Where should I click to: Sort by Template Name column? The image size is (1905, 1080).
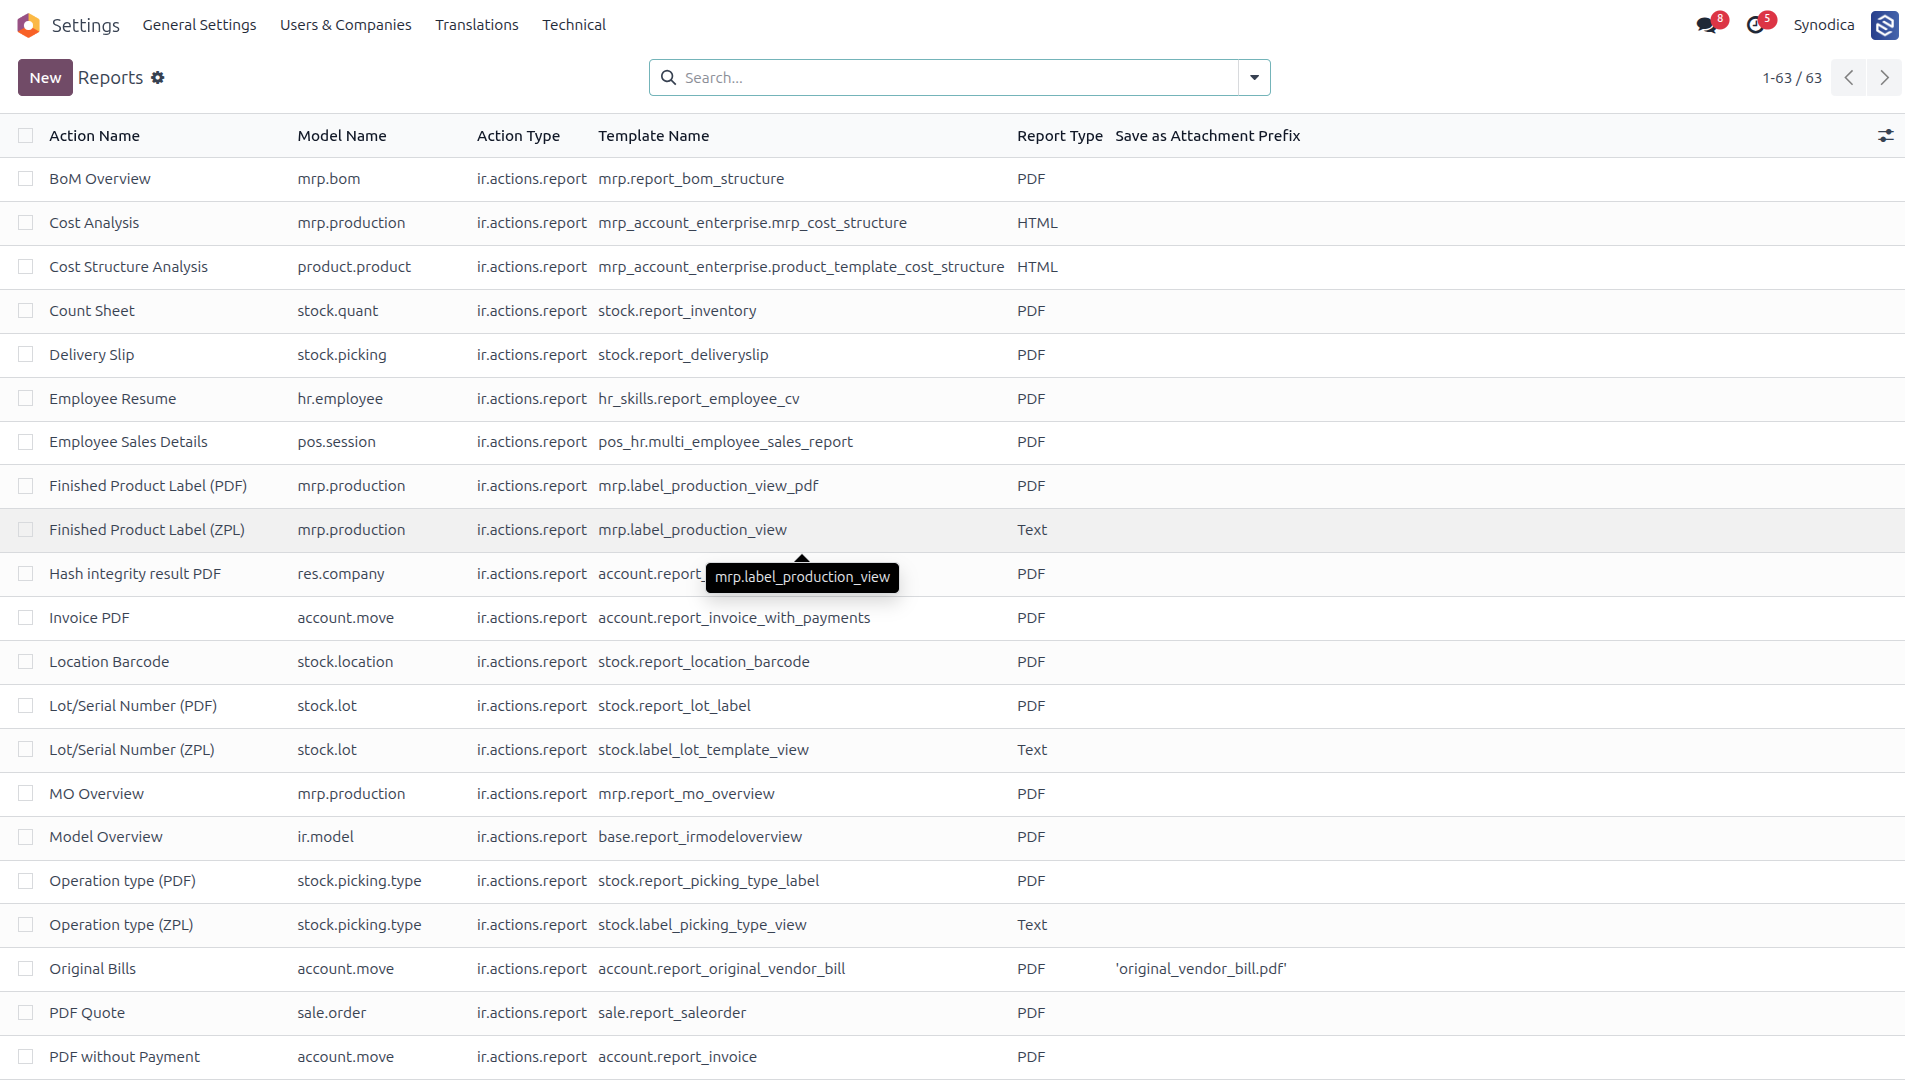click(653, 136)
